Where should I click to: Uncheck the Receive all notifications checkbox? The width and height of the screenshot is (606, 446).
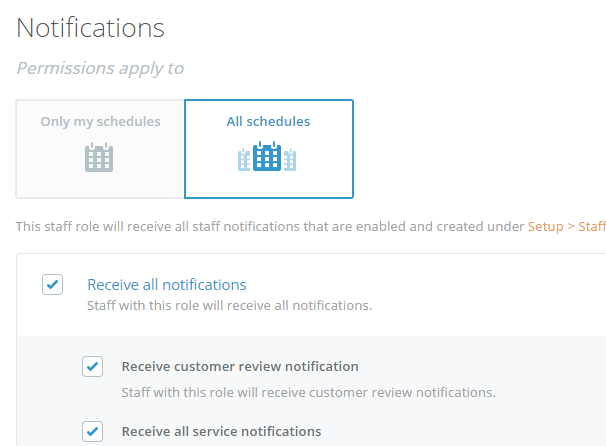tap(53, 284)
